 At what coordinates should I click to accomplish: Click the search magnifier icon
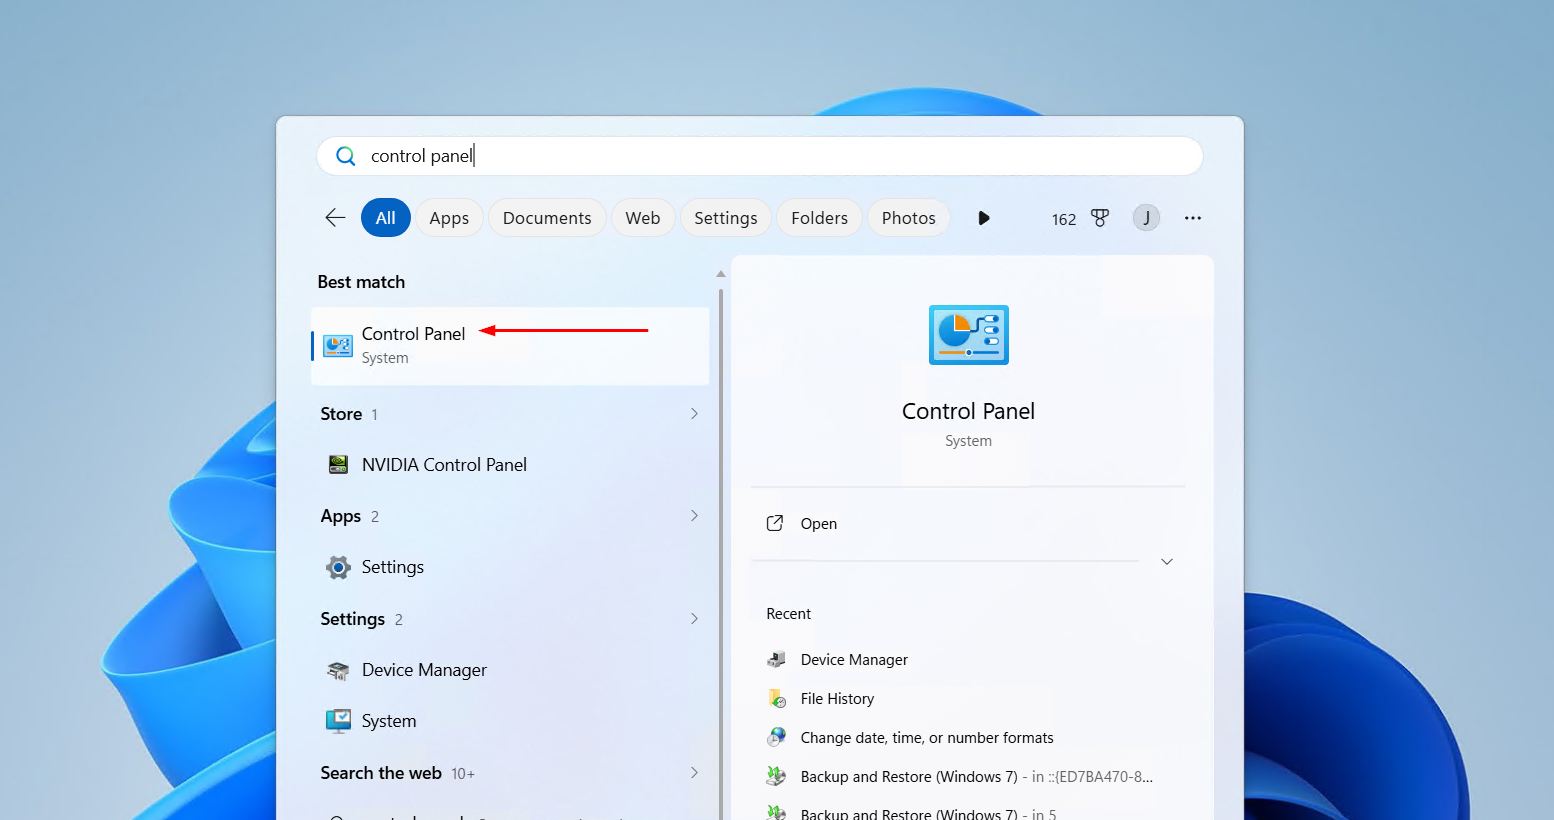346,156
